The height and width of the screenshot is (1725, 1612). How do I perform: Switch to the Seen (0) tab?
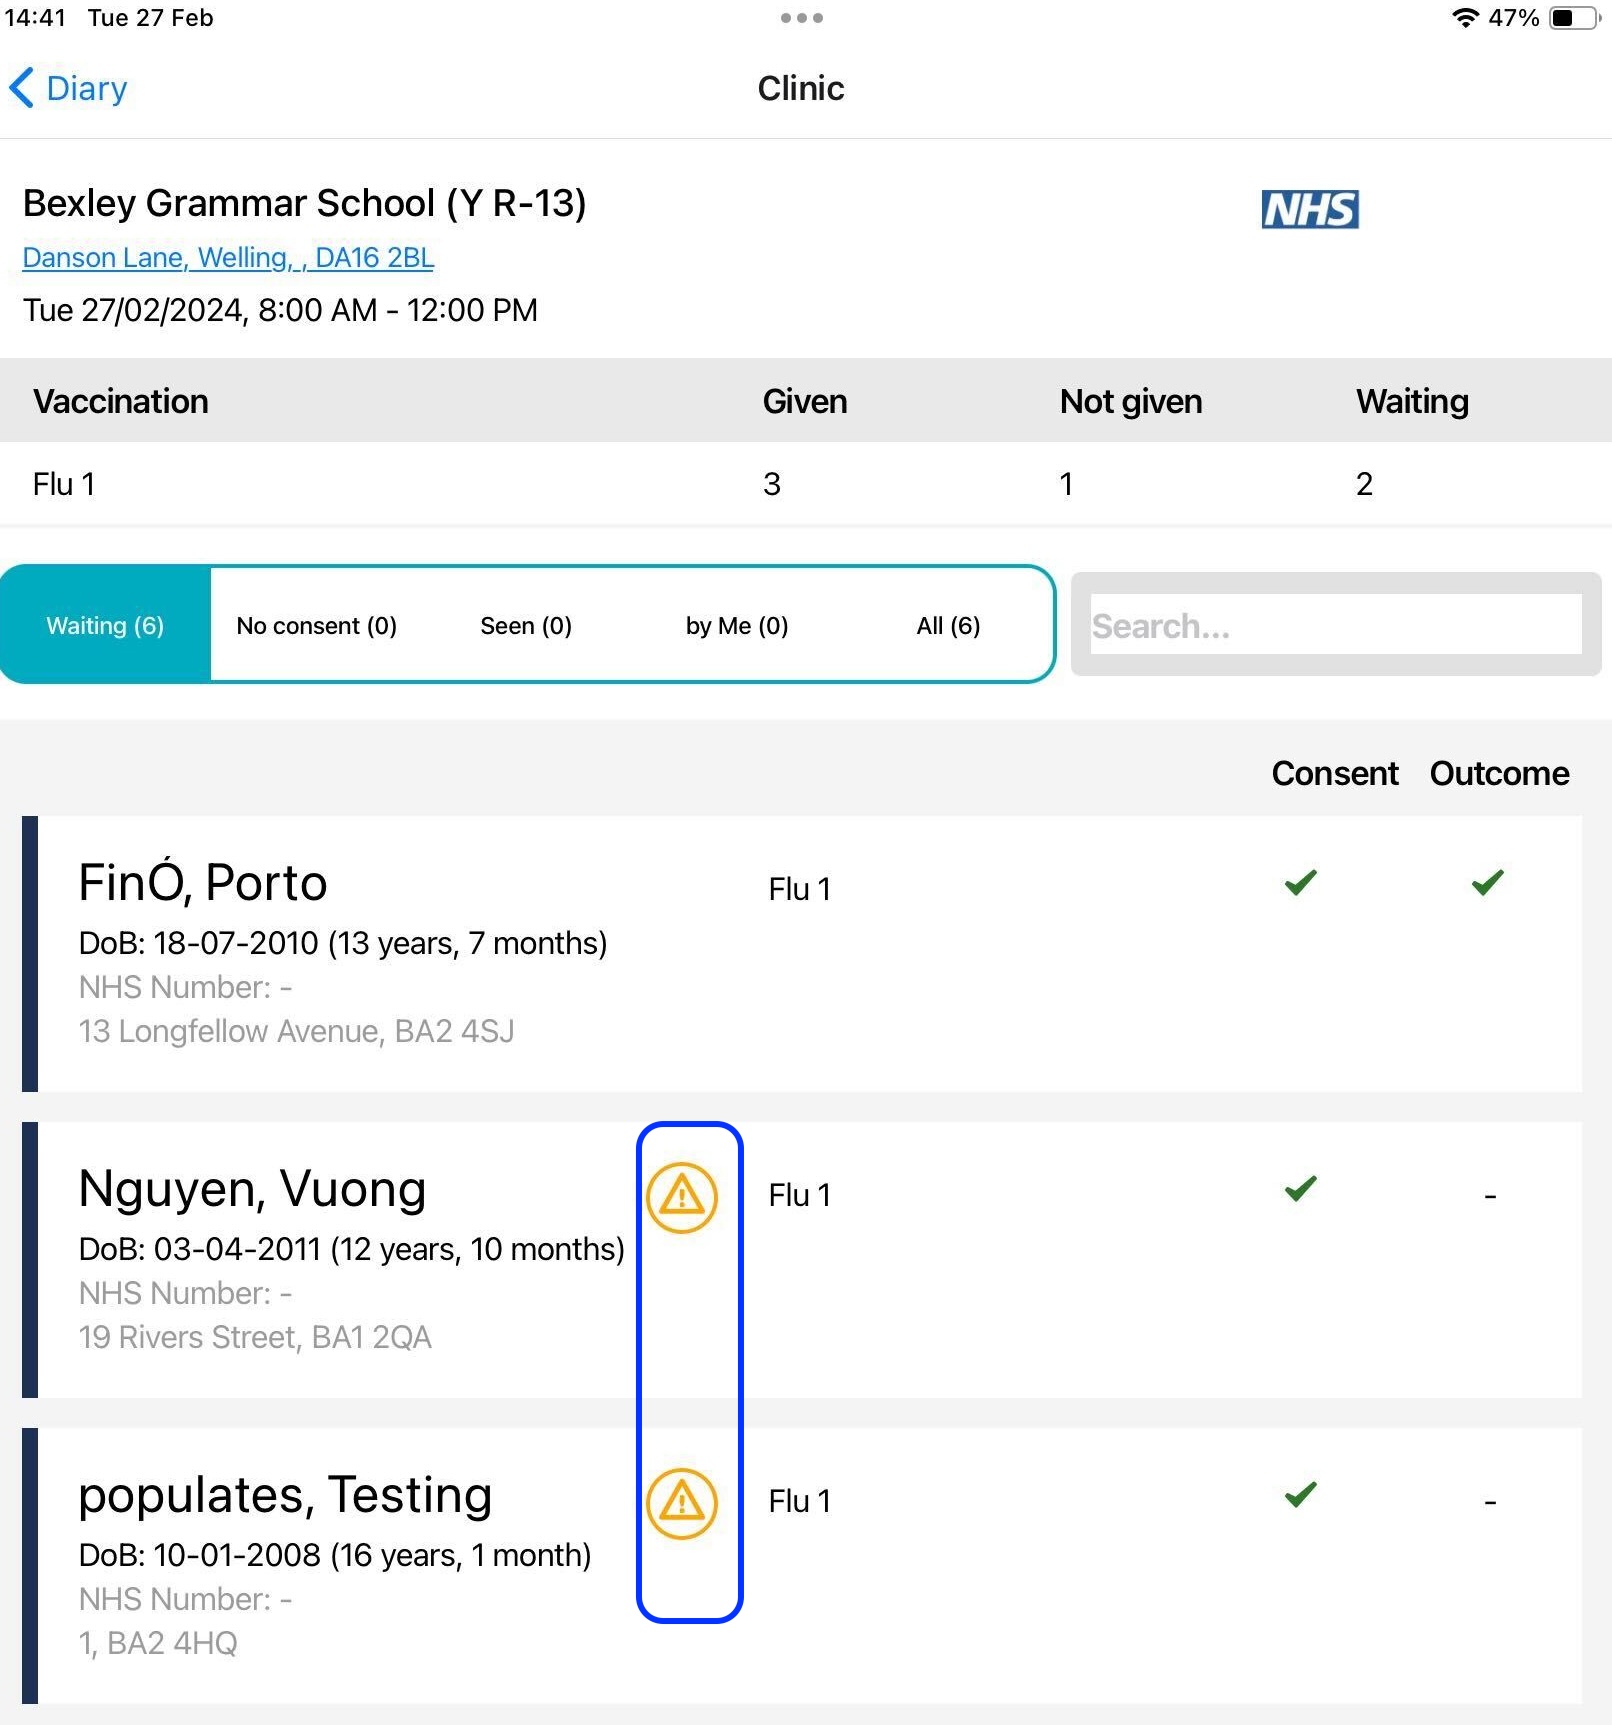526,626
